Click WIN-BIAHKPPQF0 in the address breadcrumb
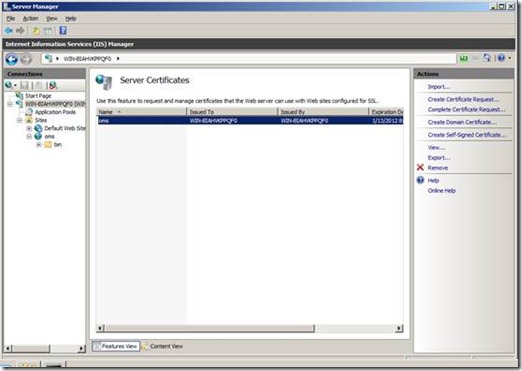The image size is (522, 371). [x=87, y=59]
